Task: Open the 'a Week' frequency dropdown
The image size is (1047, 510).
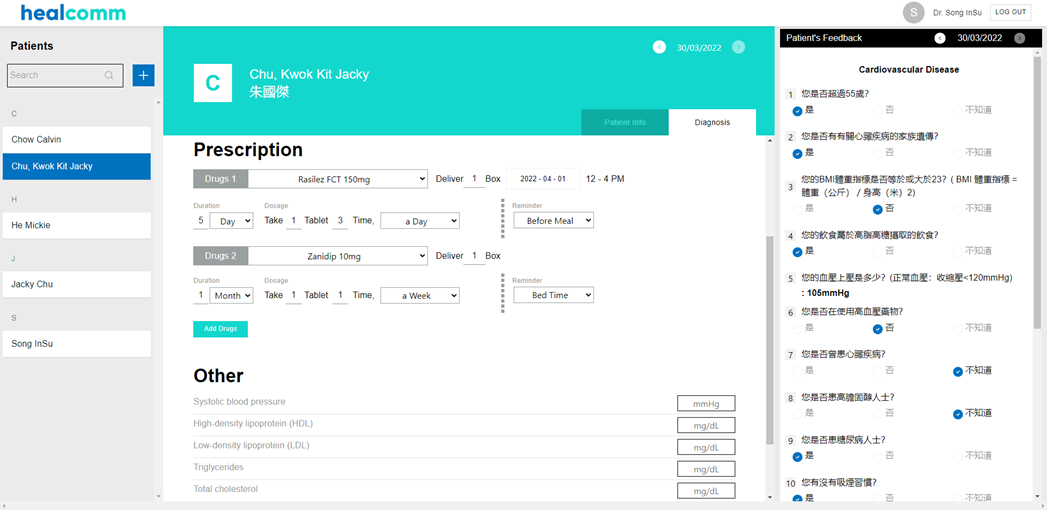Action: click(x=419, y=296)
